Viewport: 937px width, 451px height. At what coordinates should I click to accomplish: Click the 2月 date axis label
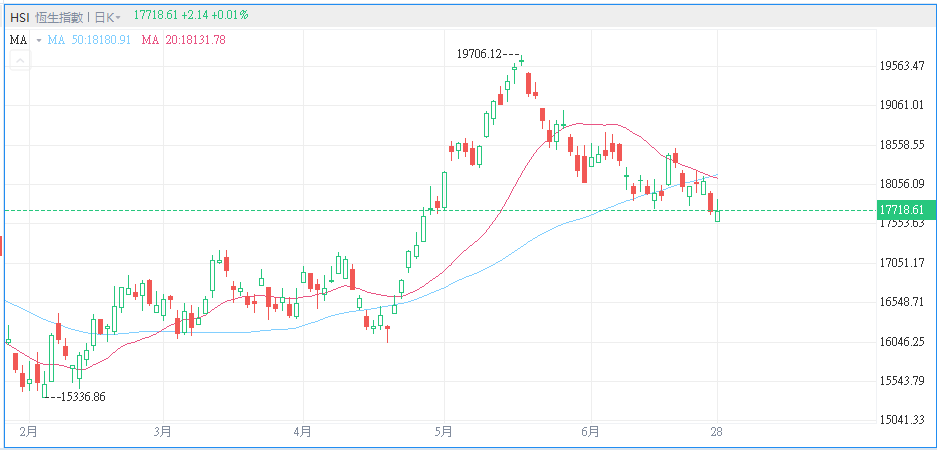pos(28,432)
